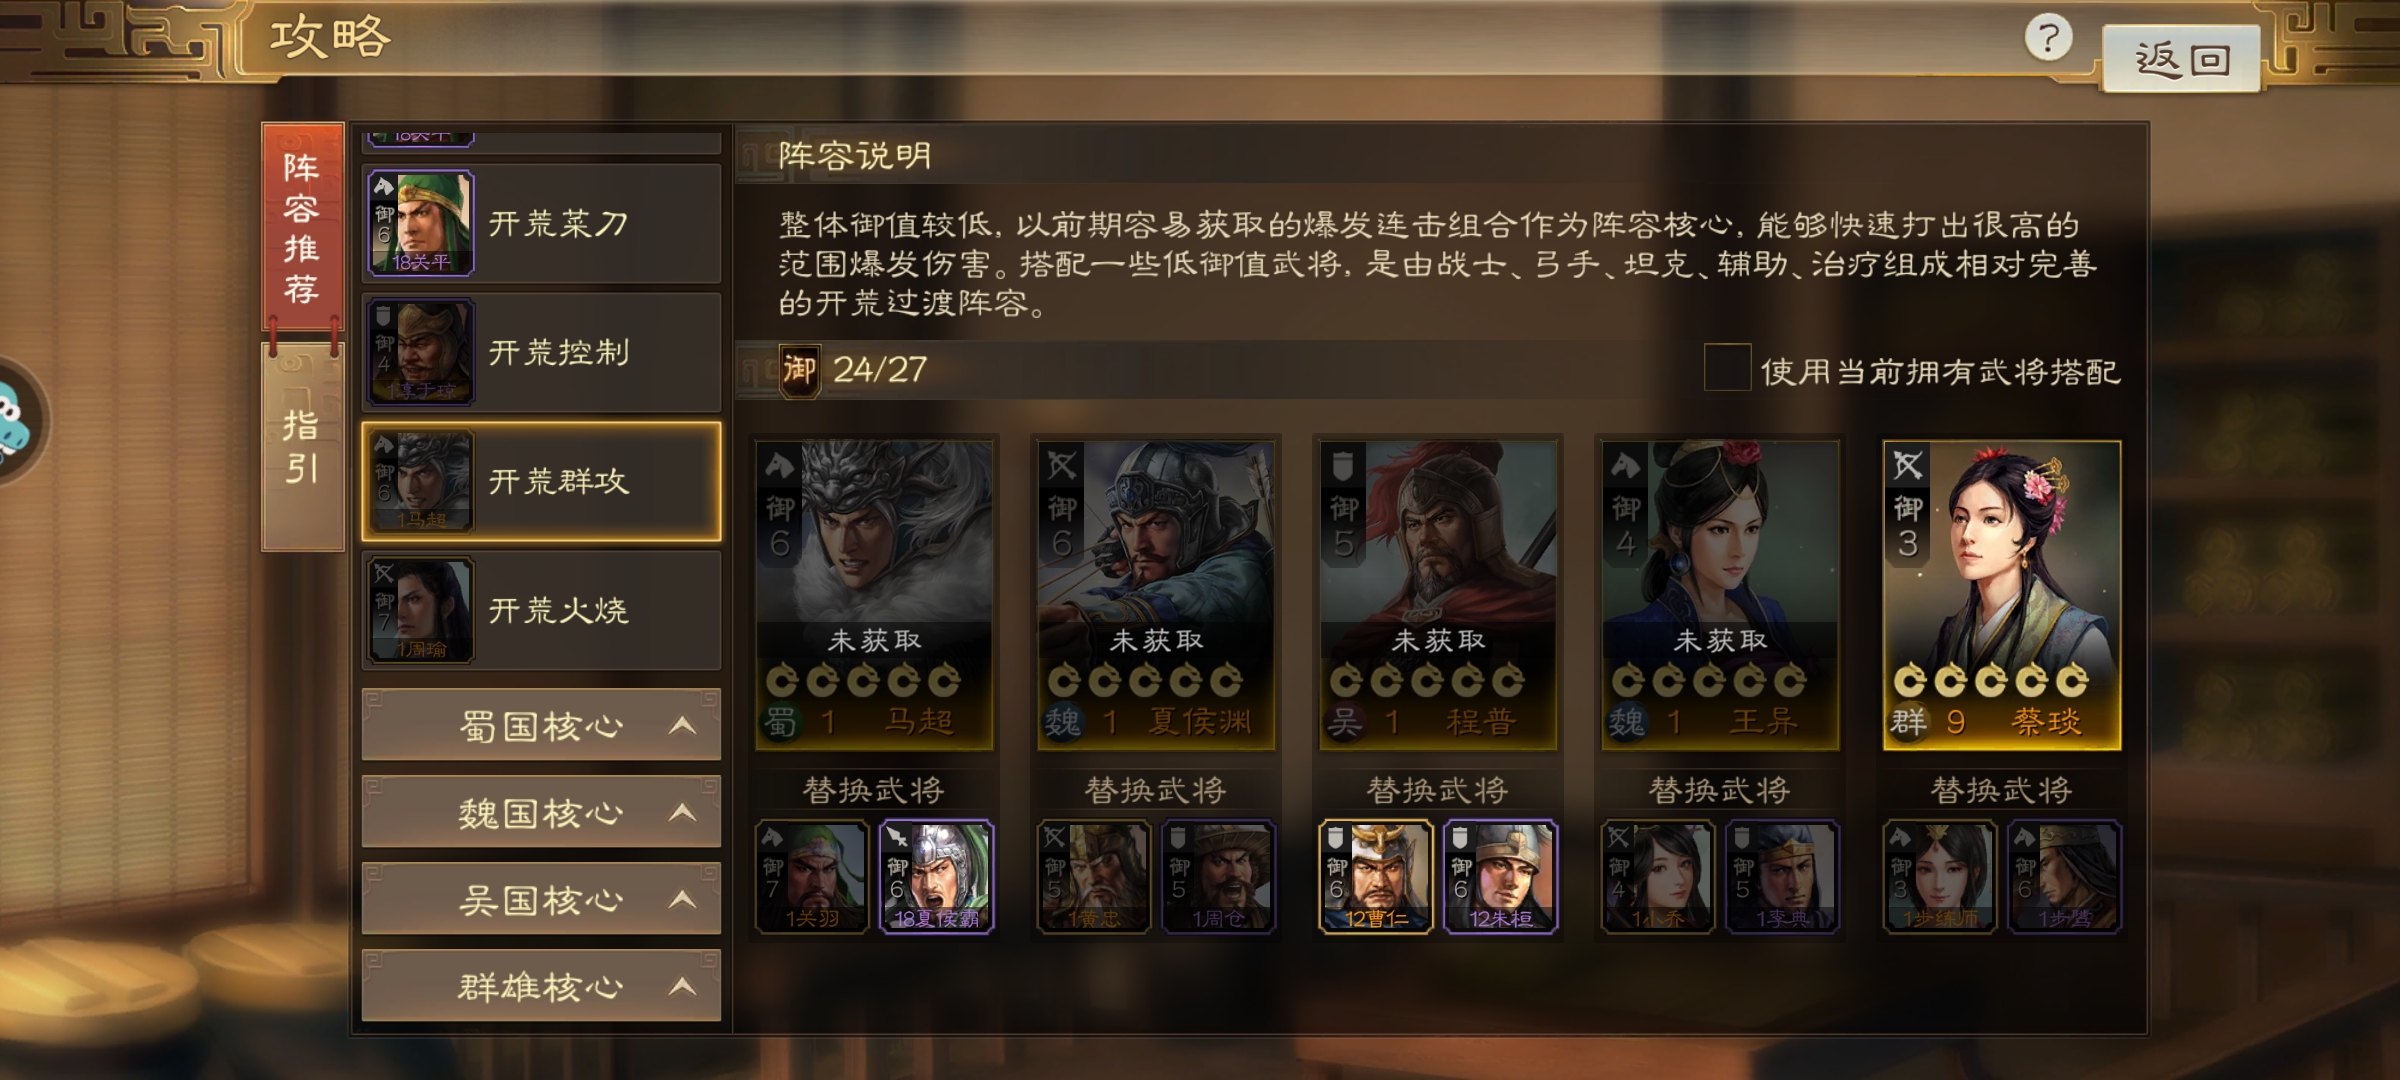This screenshot has height=1080, width=2400.
Task: Tap the 朱桓 replacement general icon
Action: (1500, 877)
